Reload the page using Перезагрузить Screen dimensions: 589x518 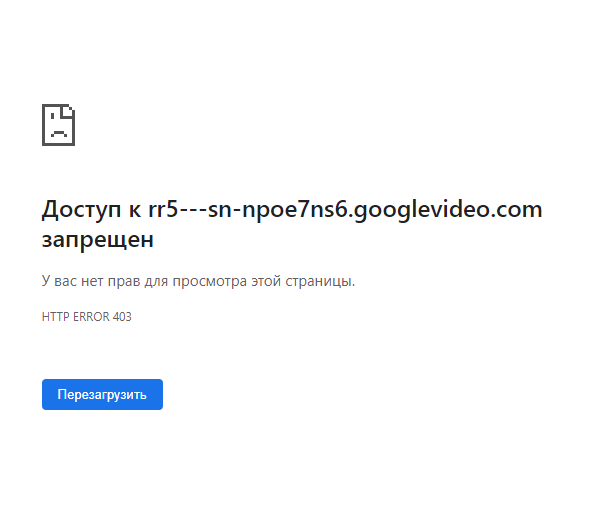tap(102, 394)
